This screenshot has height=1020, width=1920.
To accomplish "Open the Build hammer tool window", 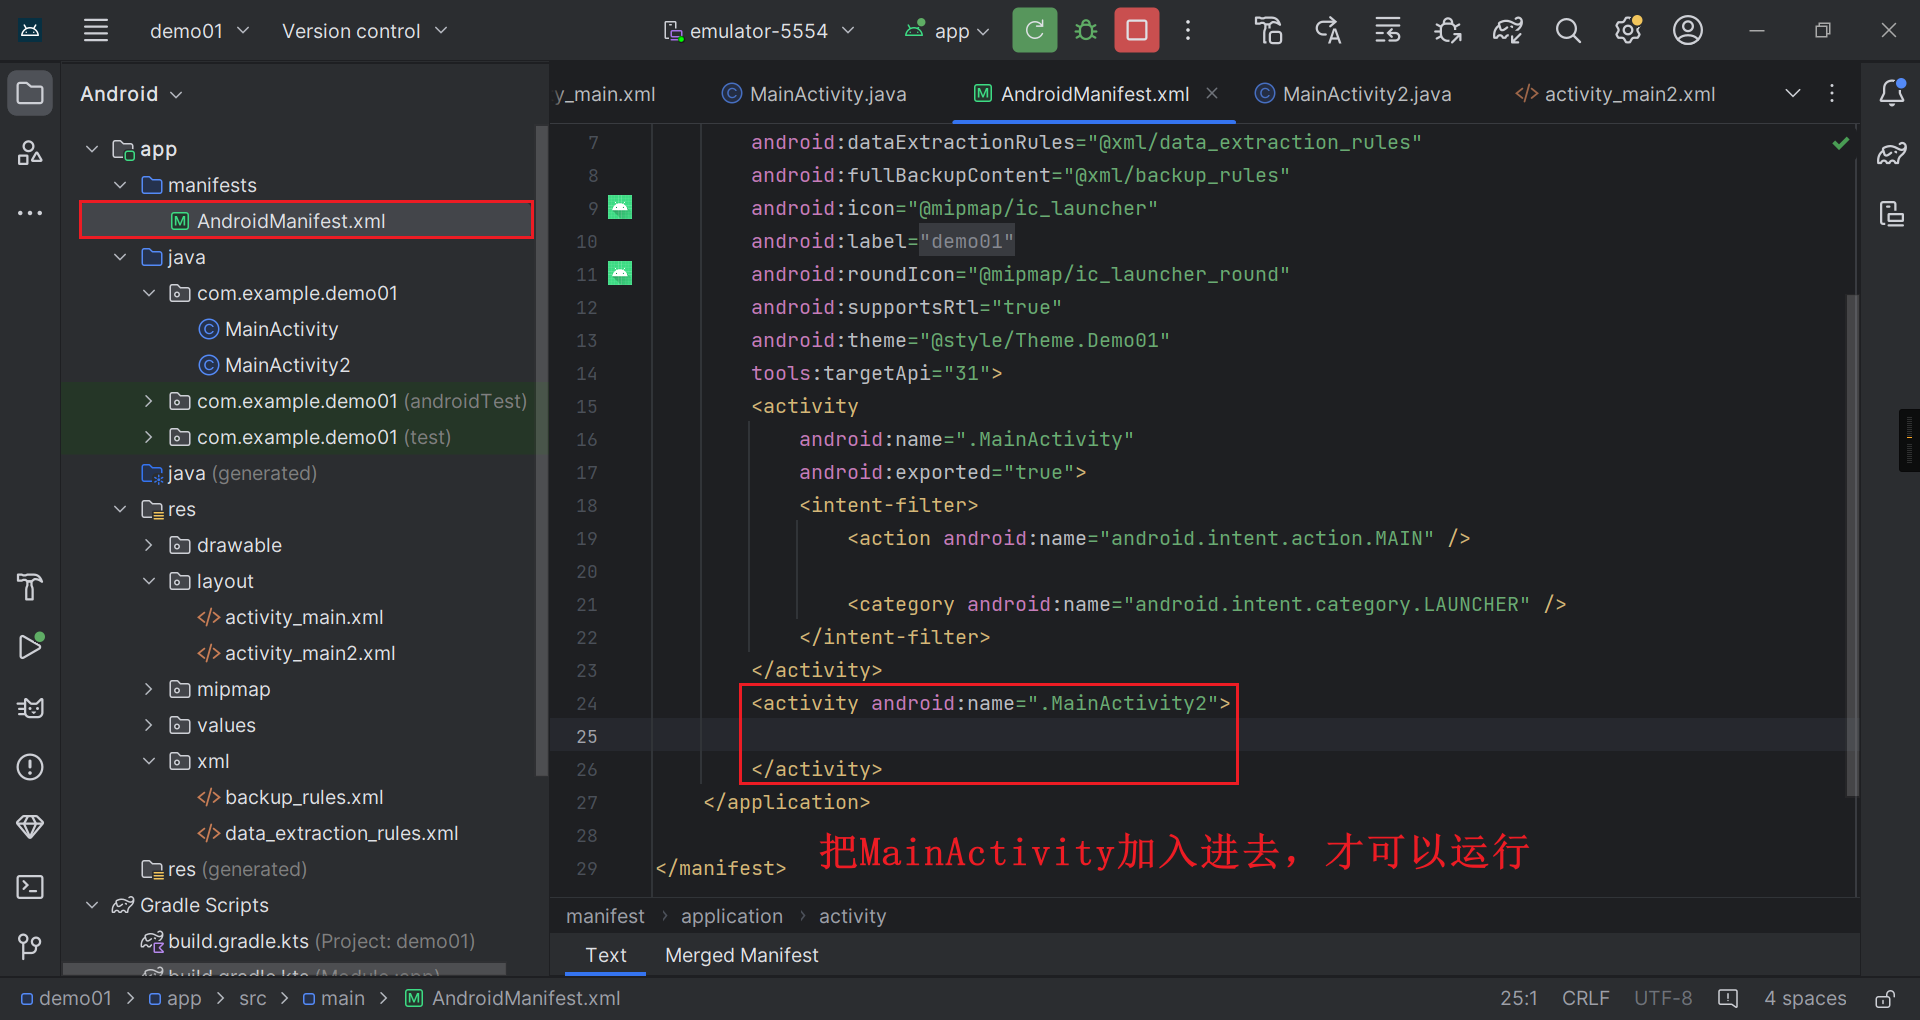I will (30, 587).
